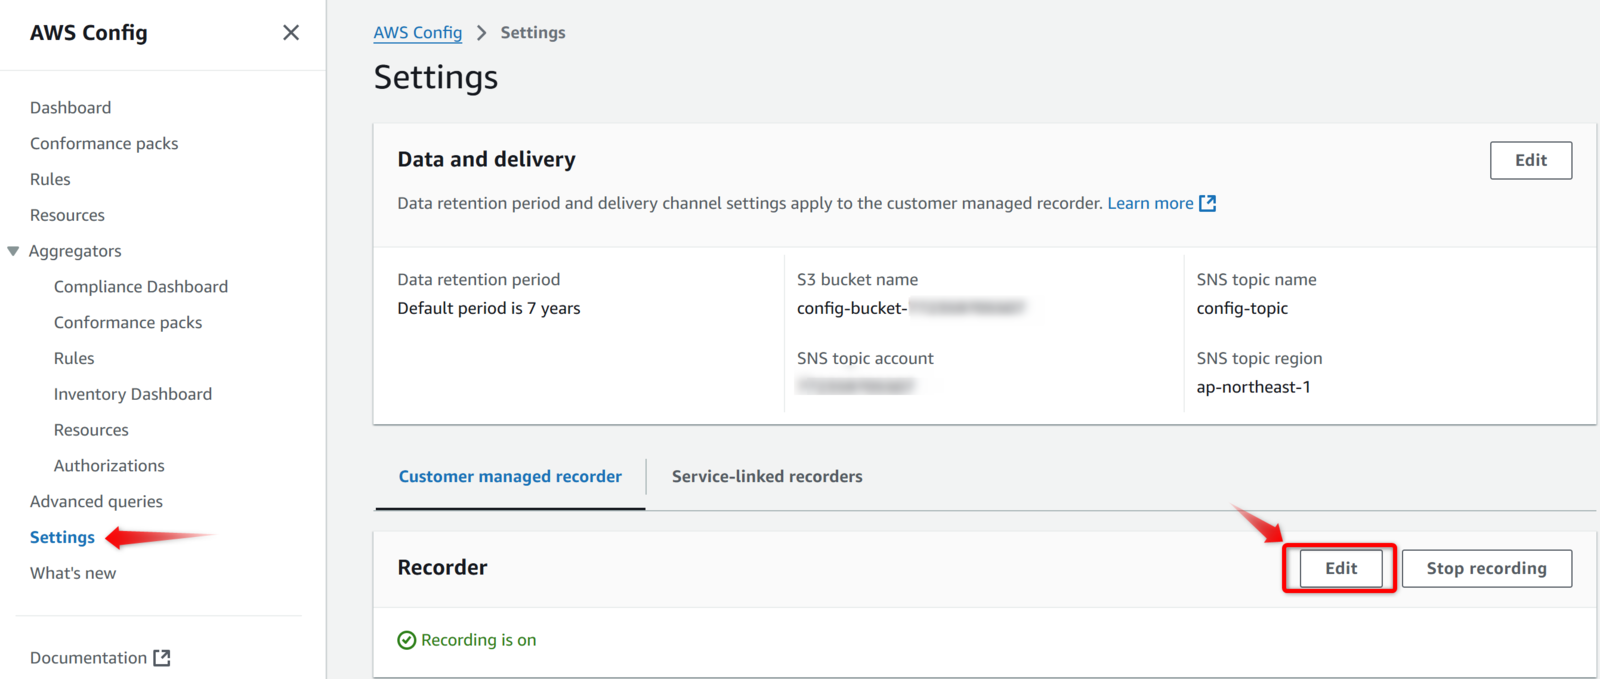Image resolution: width=1600 pixels, height=679 pixels.
Task: Click the Recording is on status text
Action: pos(479,640)
